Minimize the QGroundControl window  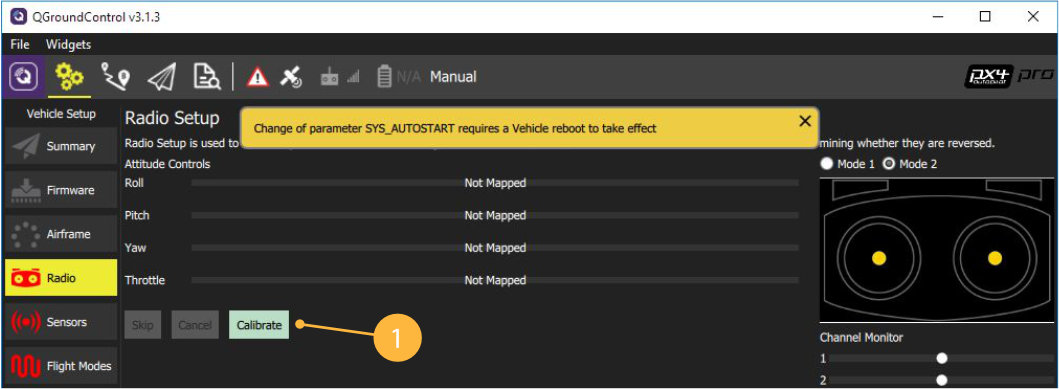click(938, 17)
